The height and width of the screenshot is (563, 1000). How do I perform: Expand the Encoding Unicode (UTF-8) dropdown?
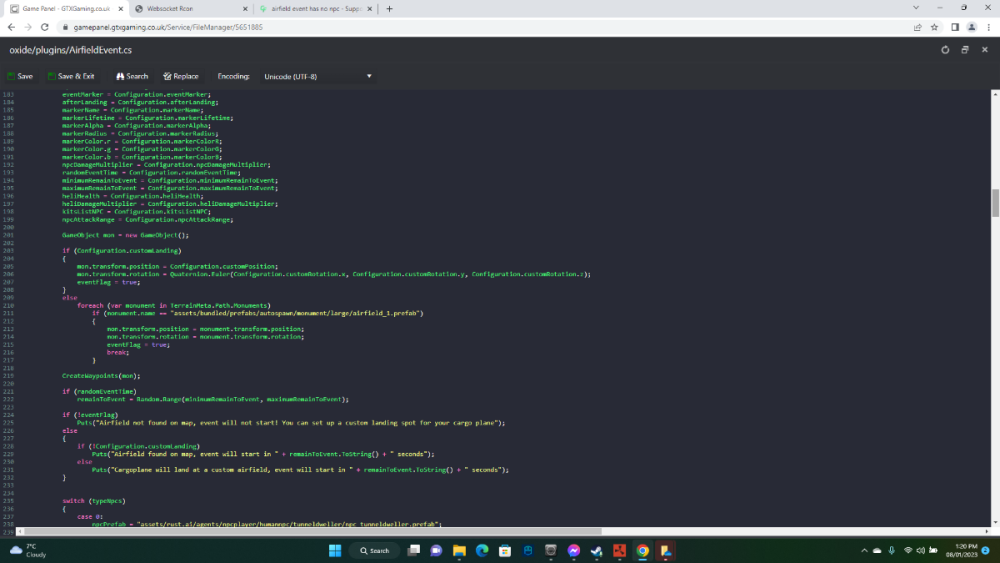click(318, 76)
